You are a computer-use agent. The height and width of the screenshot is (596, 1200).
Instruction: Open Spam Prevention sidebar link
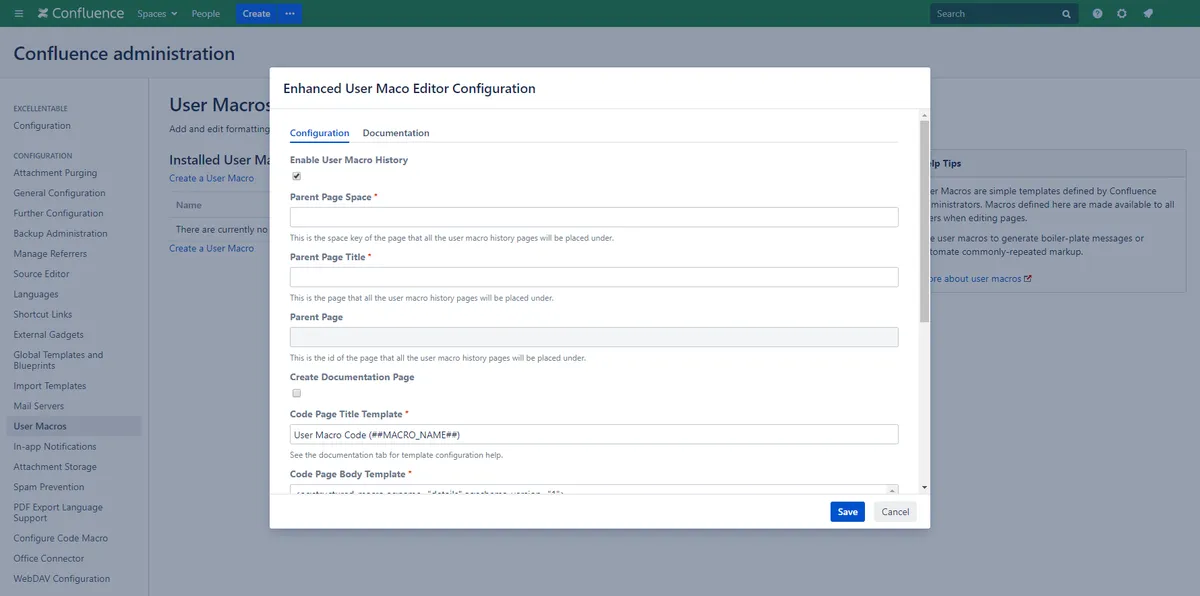pyautogui.click(x=49, y=487)
